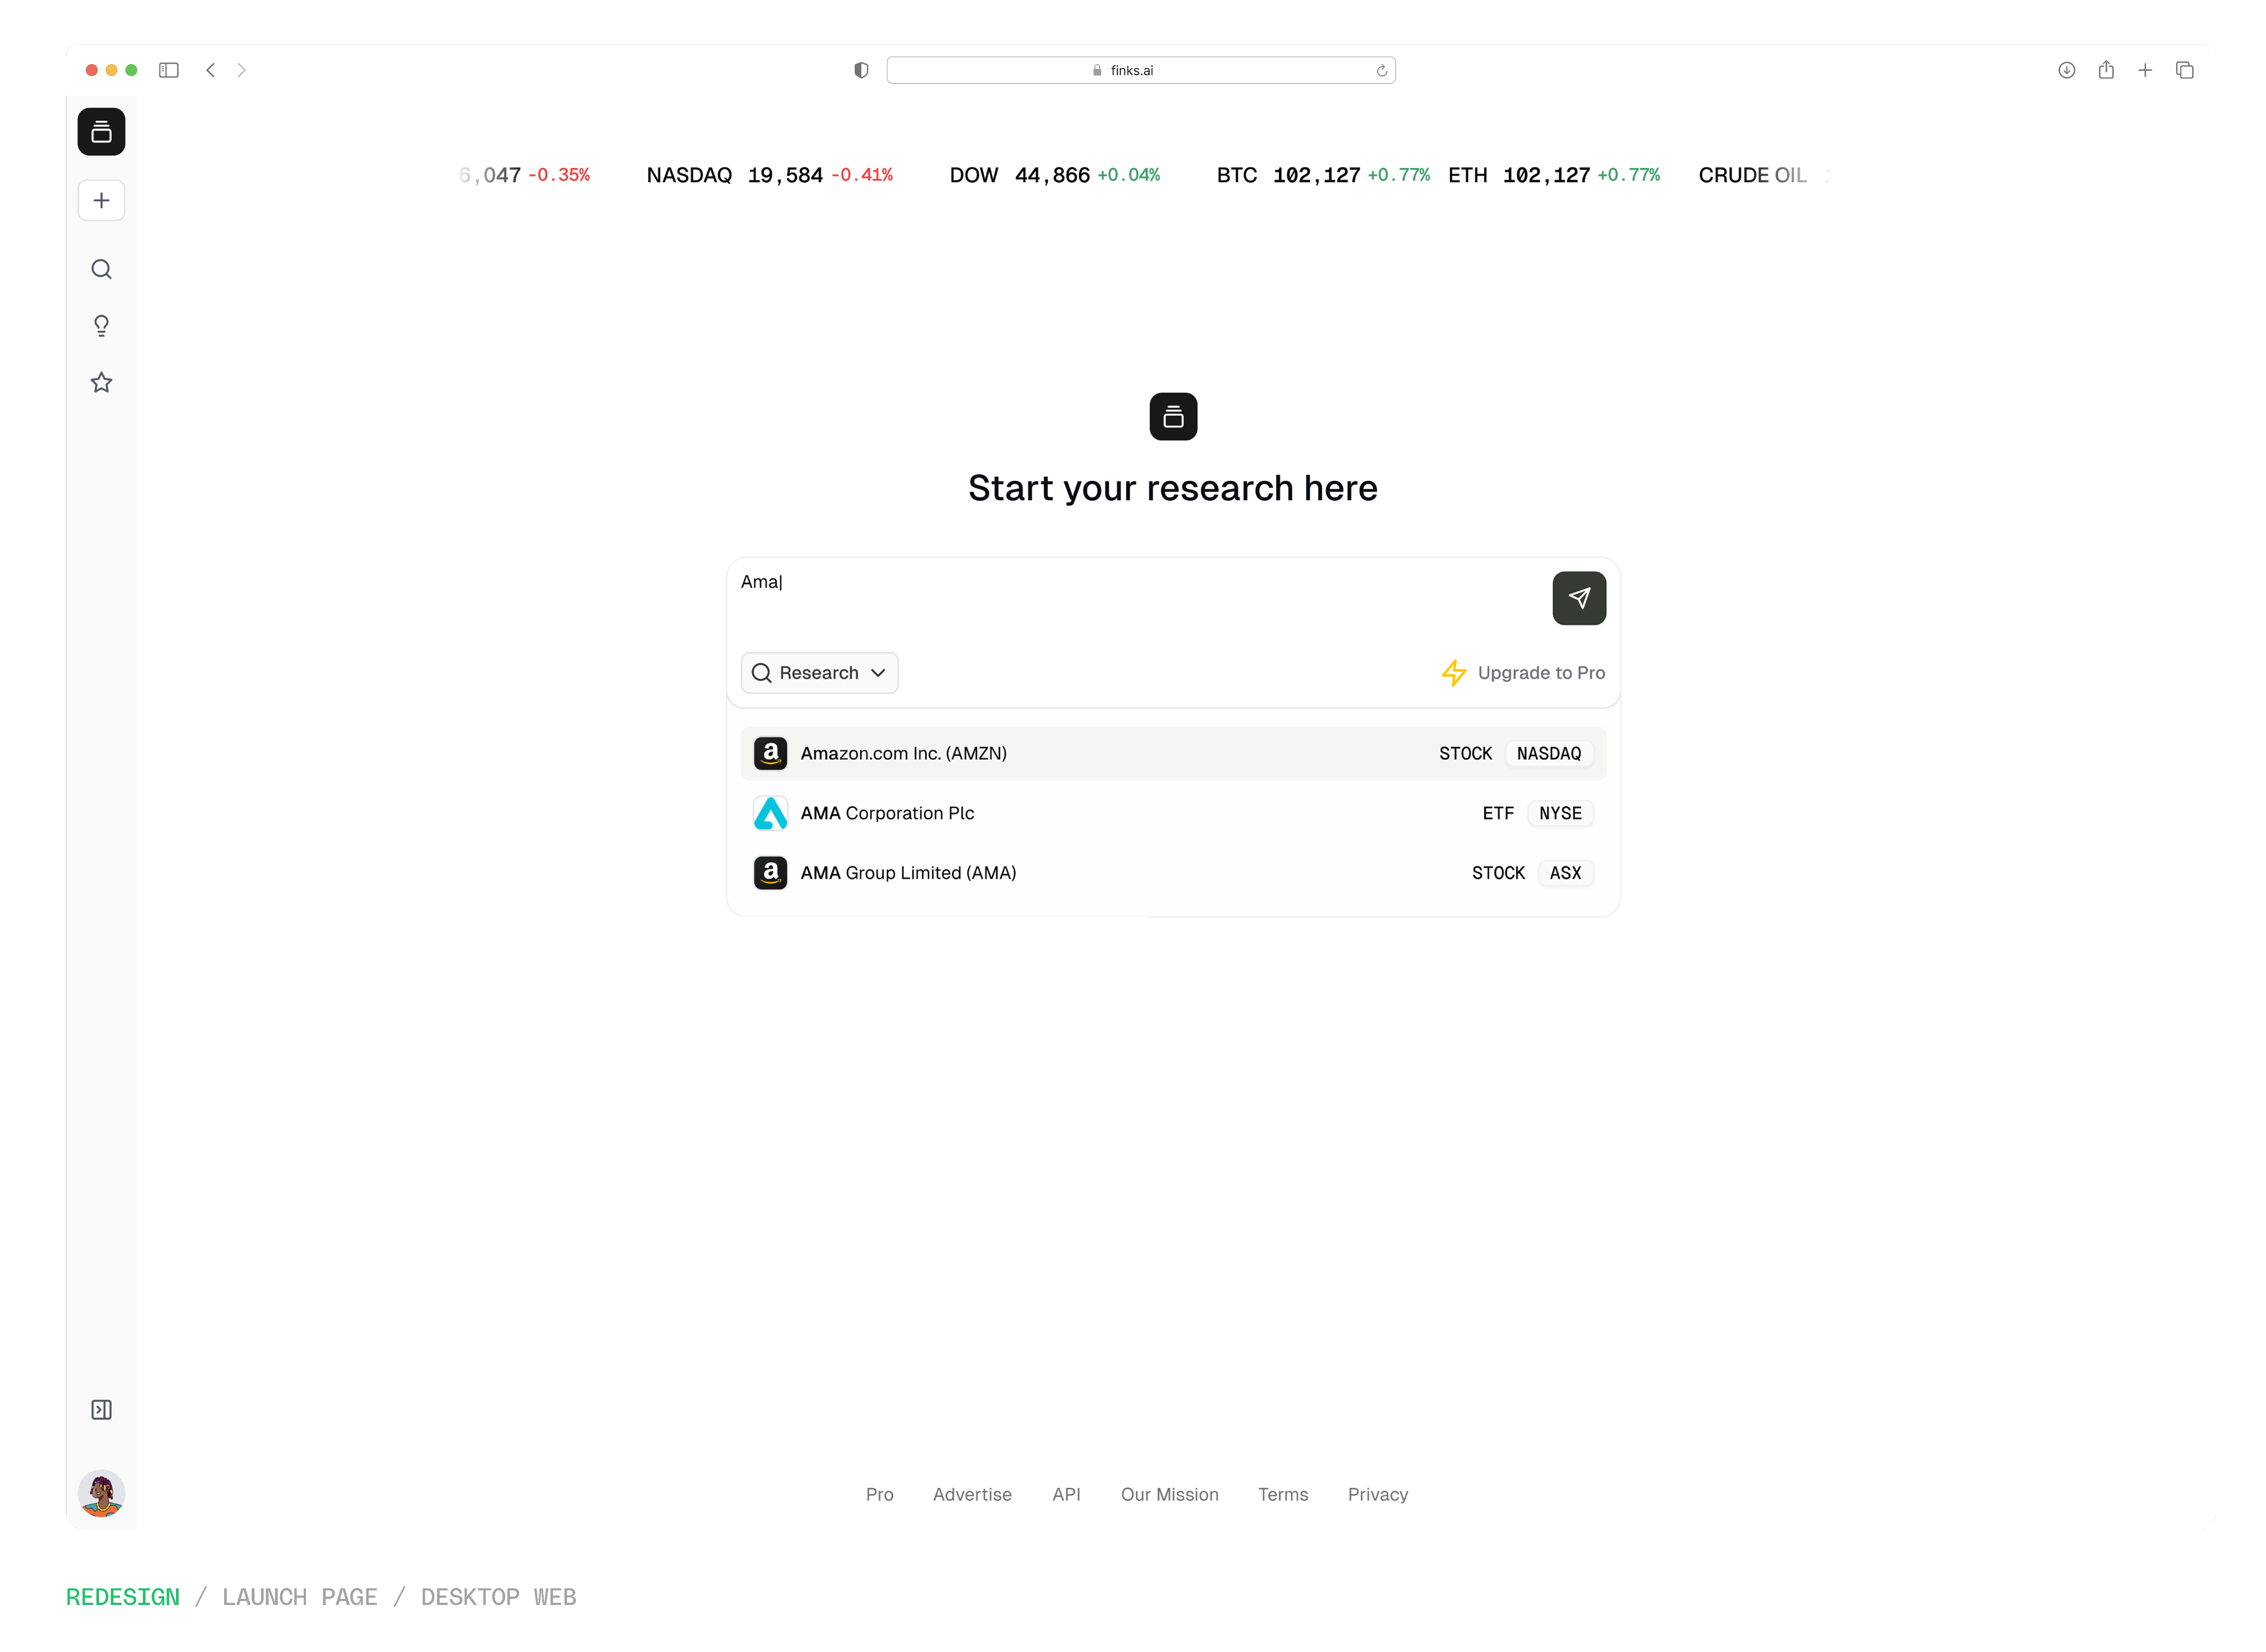Open favorites via the star icon
Image resolution: width=2266 pixels, height=1652 pixels.
pyautogui.click(x=101, y=383)
